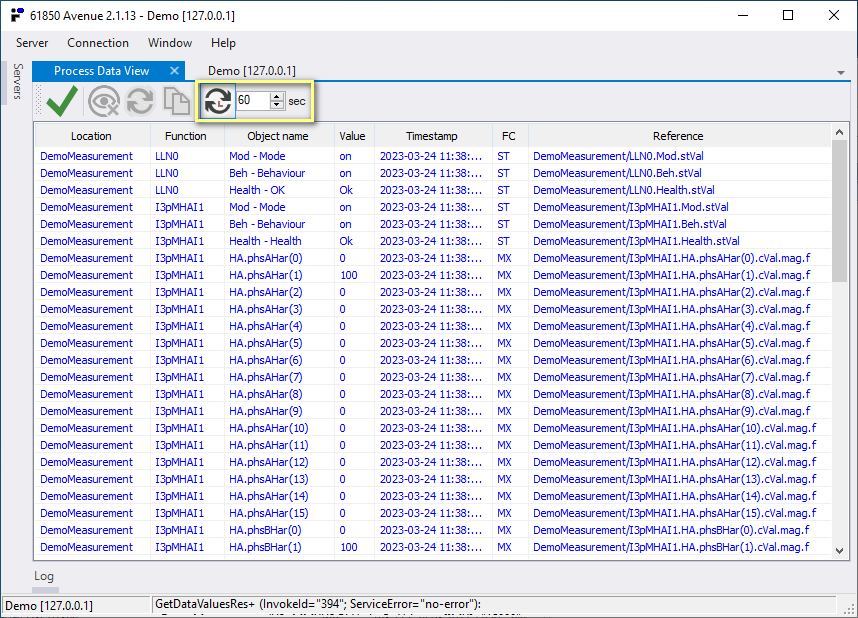Select the HA.phsAHar(11) object name
Screen dimensions: 858x618
point(269,444)
